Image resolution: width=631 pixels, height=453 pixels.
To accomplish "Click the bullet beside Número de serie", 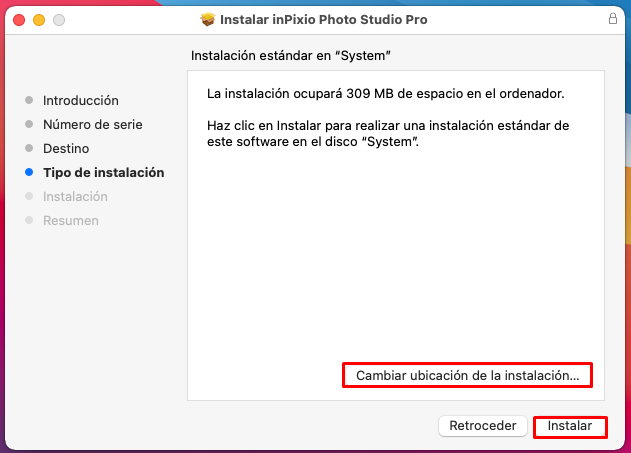I will point(29,124).
